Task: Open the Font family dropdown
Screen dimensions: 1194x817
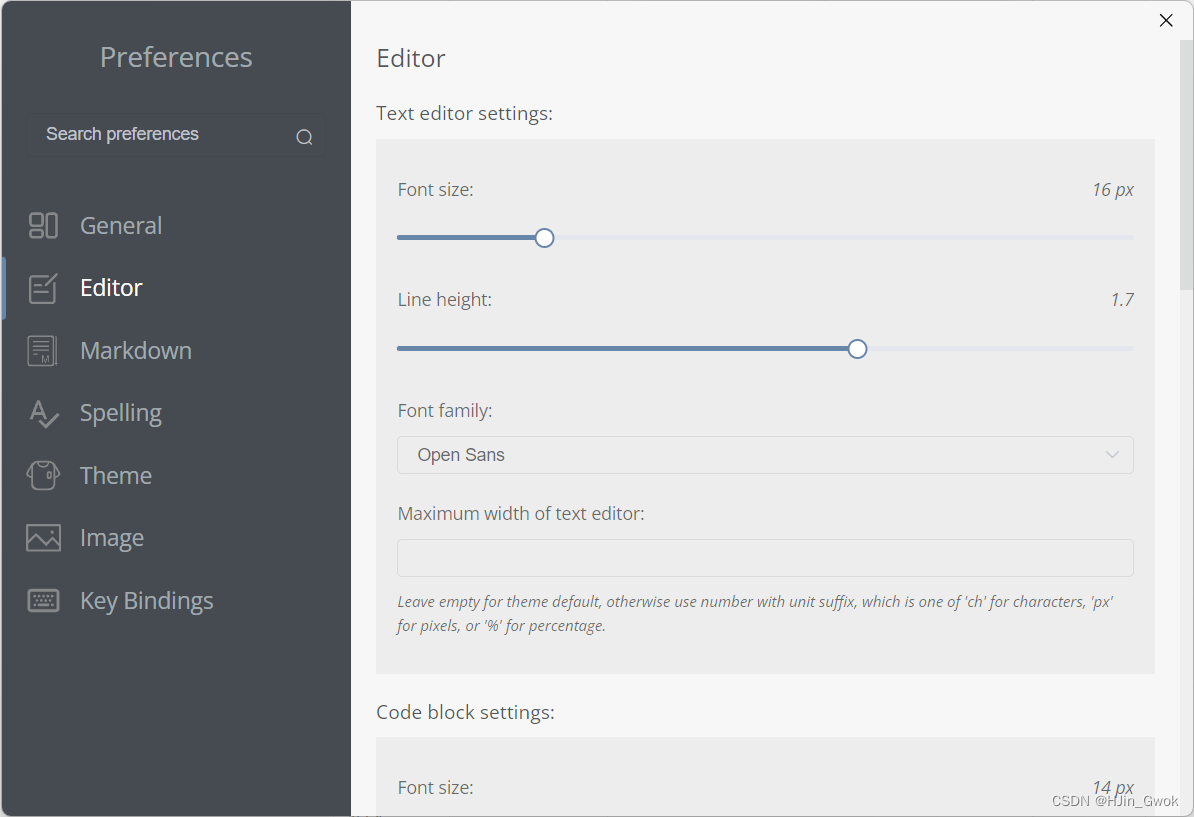Action: [x=765, y=455]
